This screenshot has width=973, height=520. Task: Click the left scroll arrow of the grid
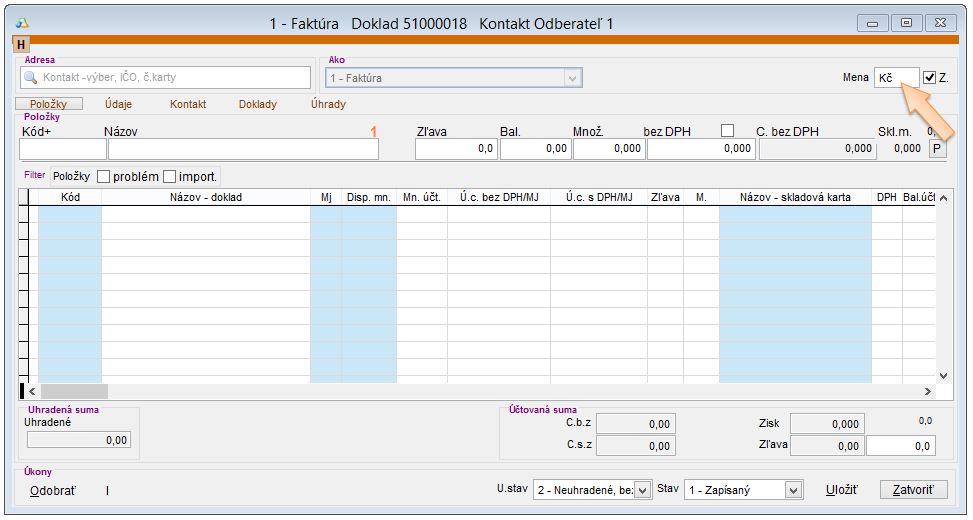[31, 391]
